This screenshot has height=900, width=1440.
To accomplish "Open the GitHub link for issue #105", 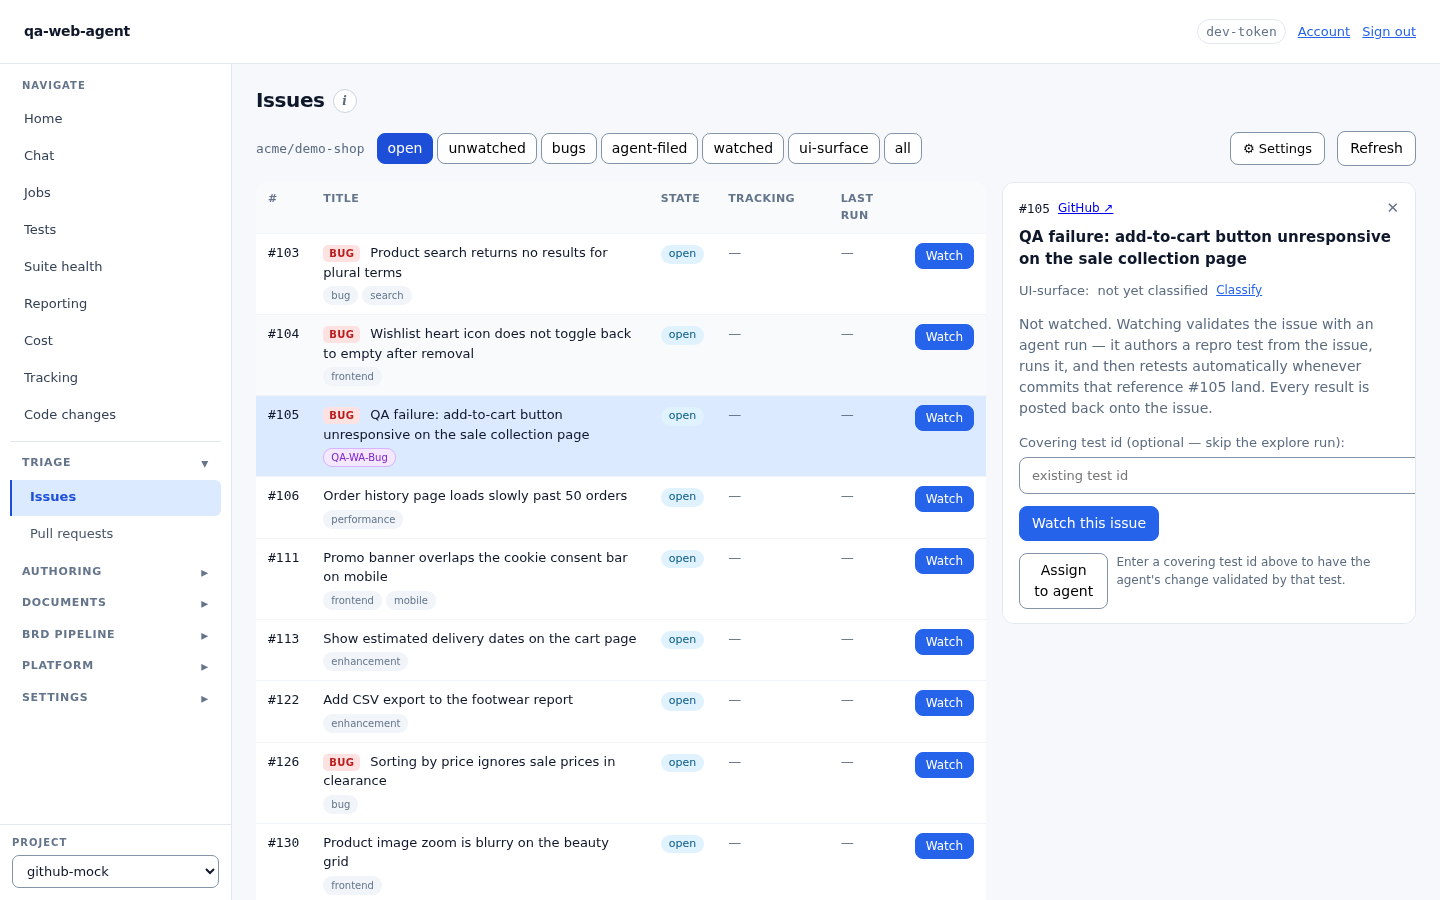I will 1085,208.
